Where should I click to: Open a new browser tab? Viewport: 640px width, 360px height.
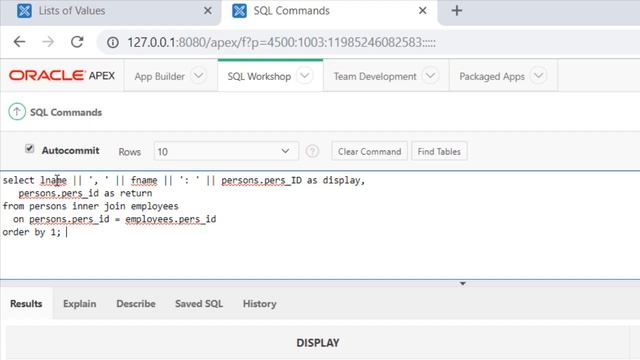click(457, 11)
